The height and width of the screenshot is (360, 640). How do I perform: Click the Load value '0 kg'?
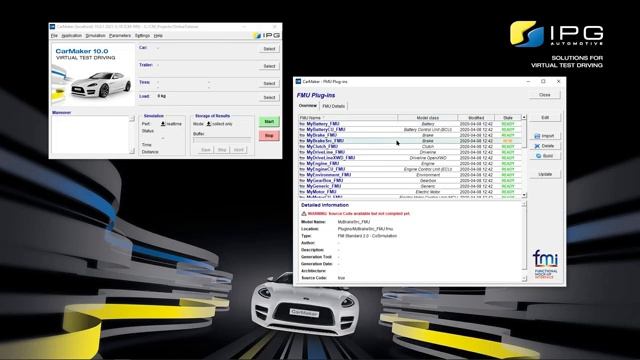(161, 96)
